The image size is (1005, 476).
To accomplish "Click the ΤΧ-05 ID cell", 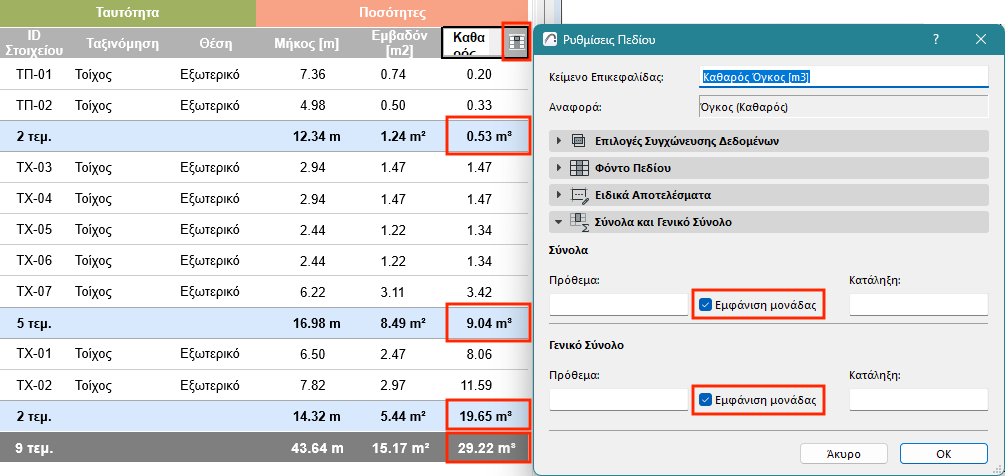I will pos(33,230).
